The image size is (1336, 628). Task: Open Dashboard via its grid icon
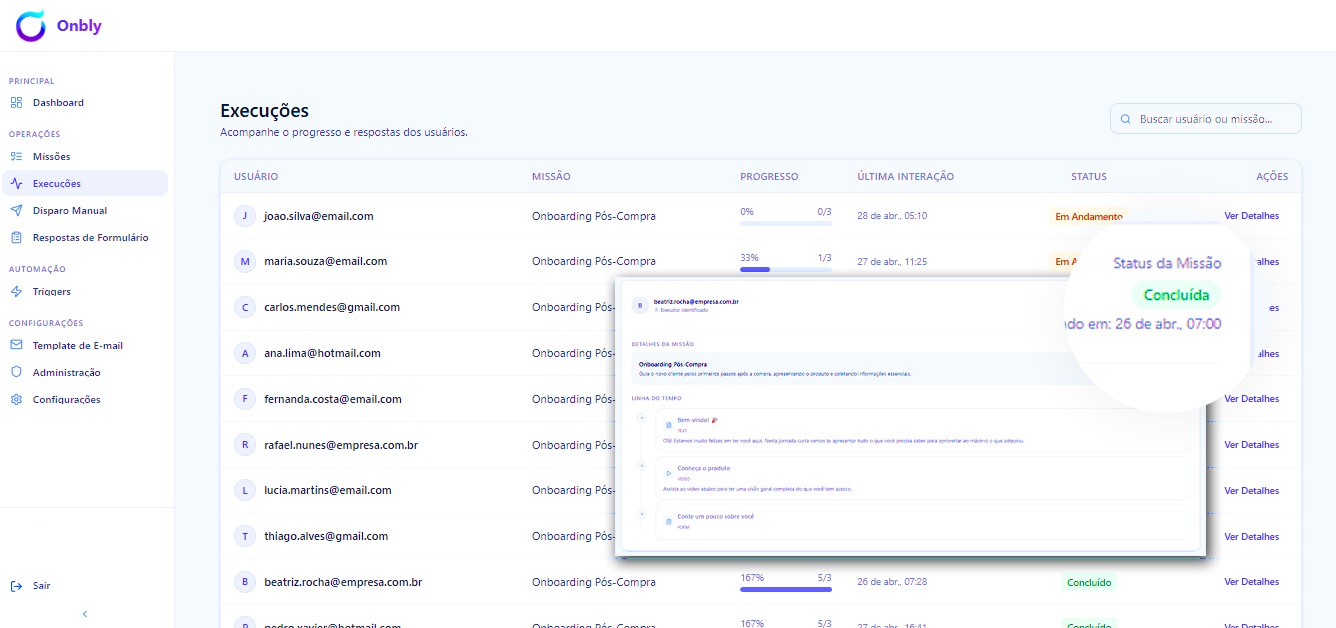click(16, 103)
